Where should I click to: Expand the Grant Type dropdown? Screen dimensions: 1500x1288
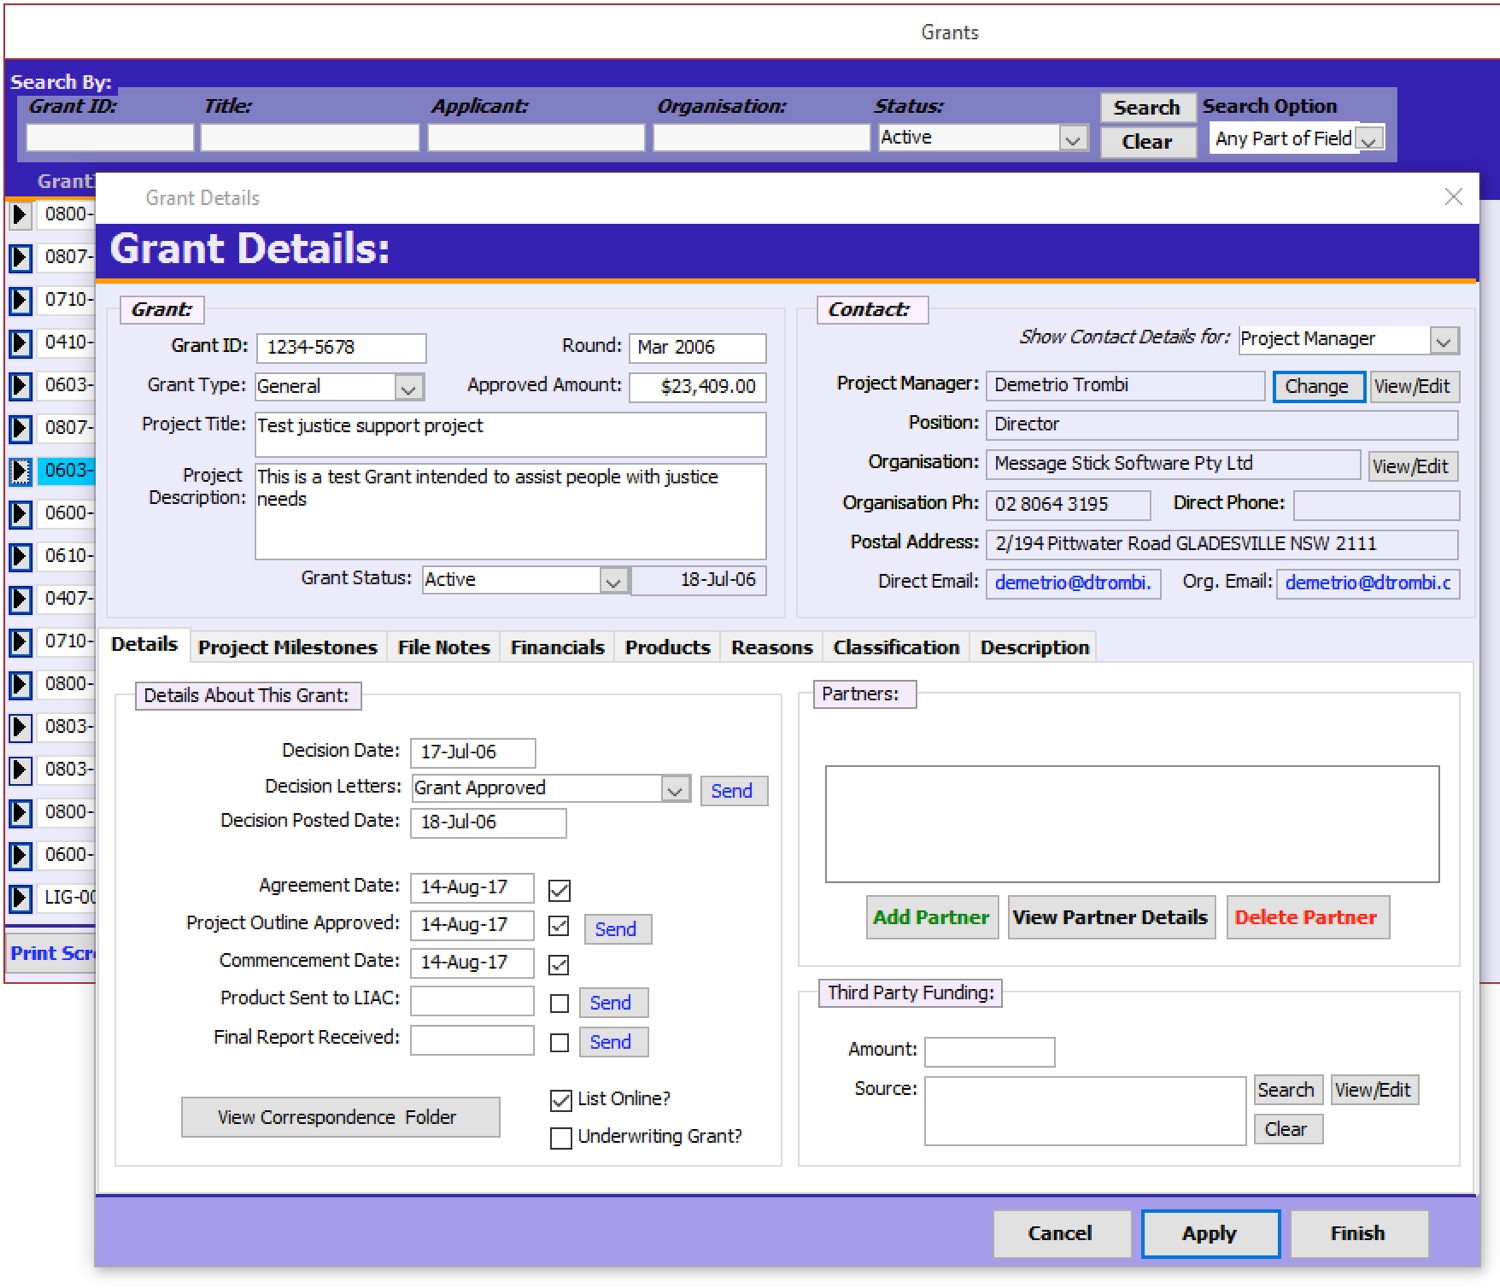[408, 387]
